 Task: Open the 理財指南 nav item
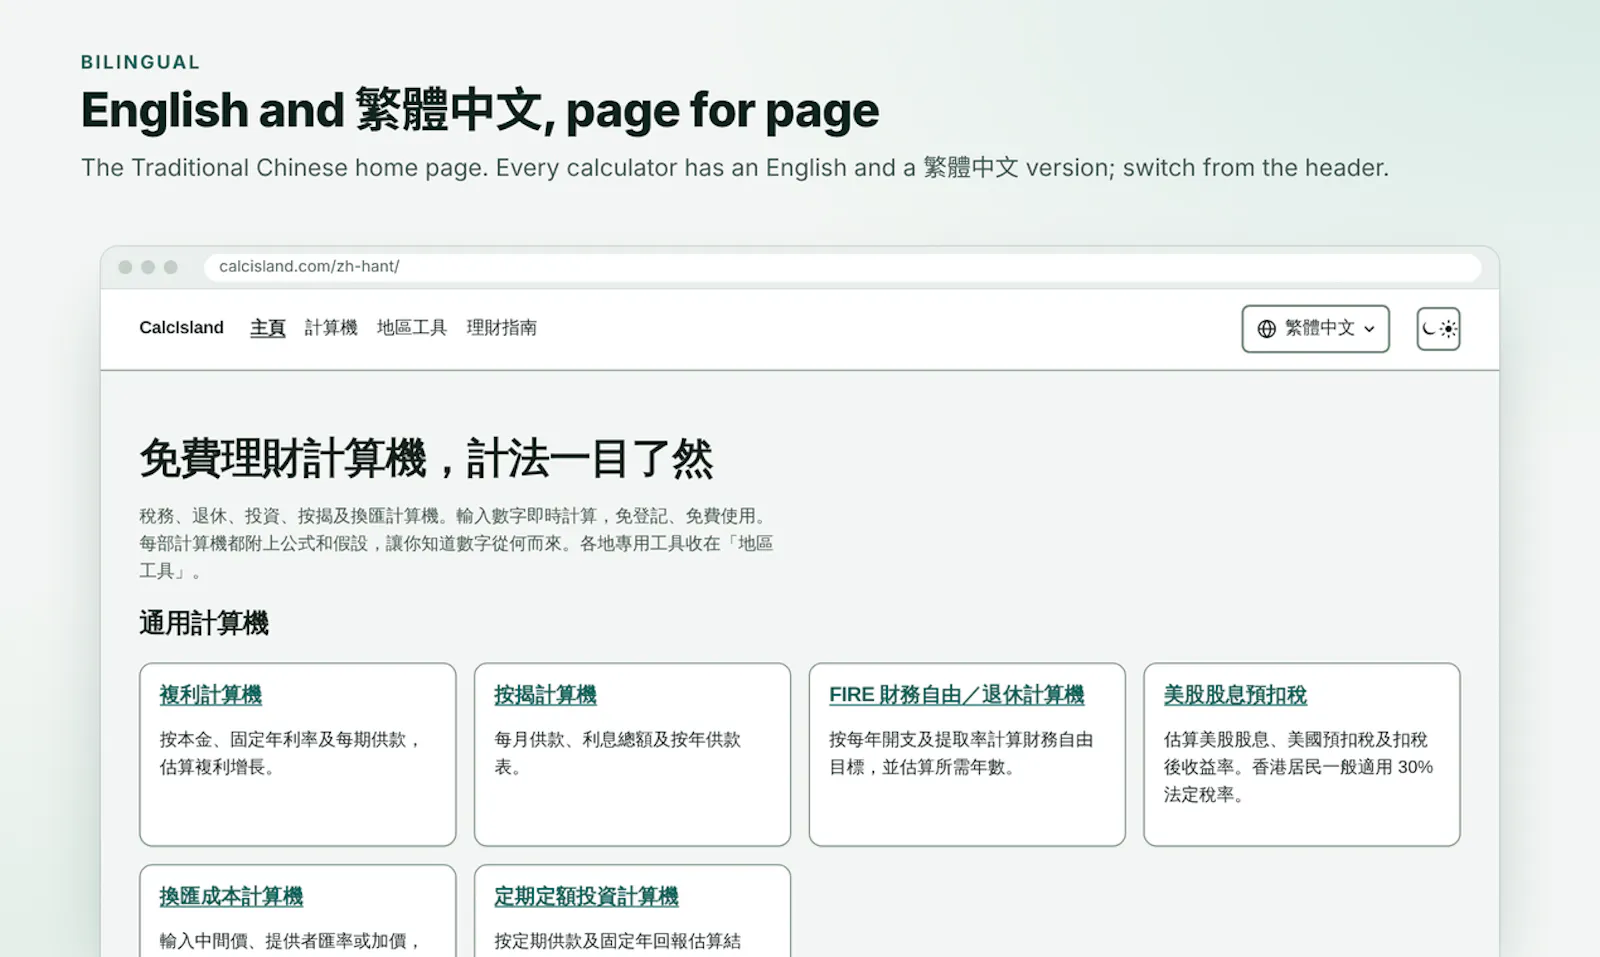[x=501, y=327]
